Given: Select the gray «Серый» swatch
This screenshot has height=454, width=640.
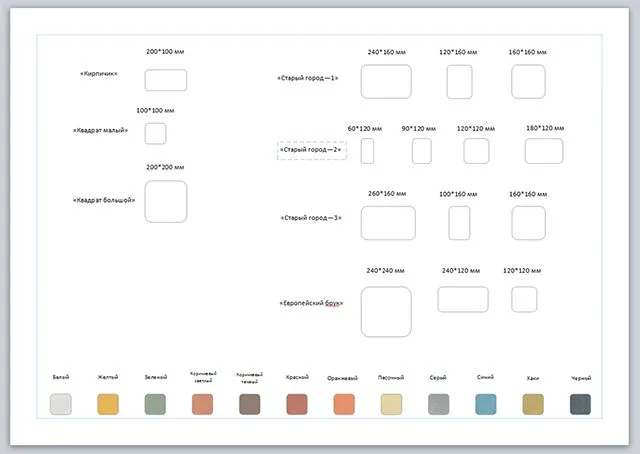Looking at the screenshot, I should tap(439, 404).
